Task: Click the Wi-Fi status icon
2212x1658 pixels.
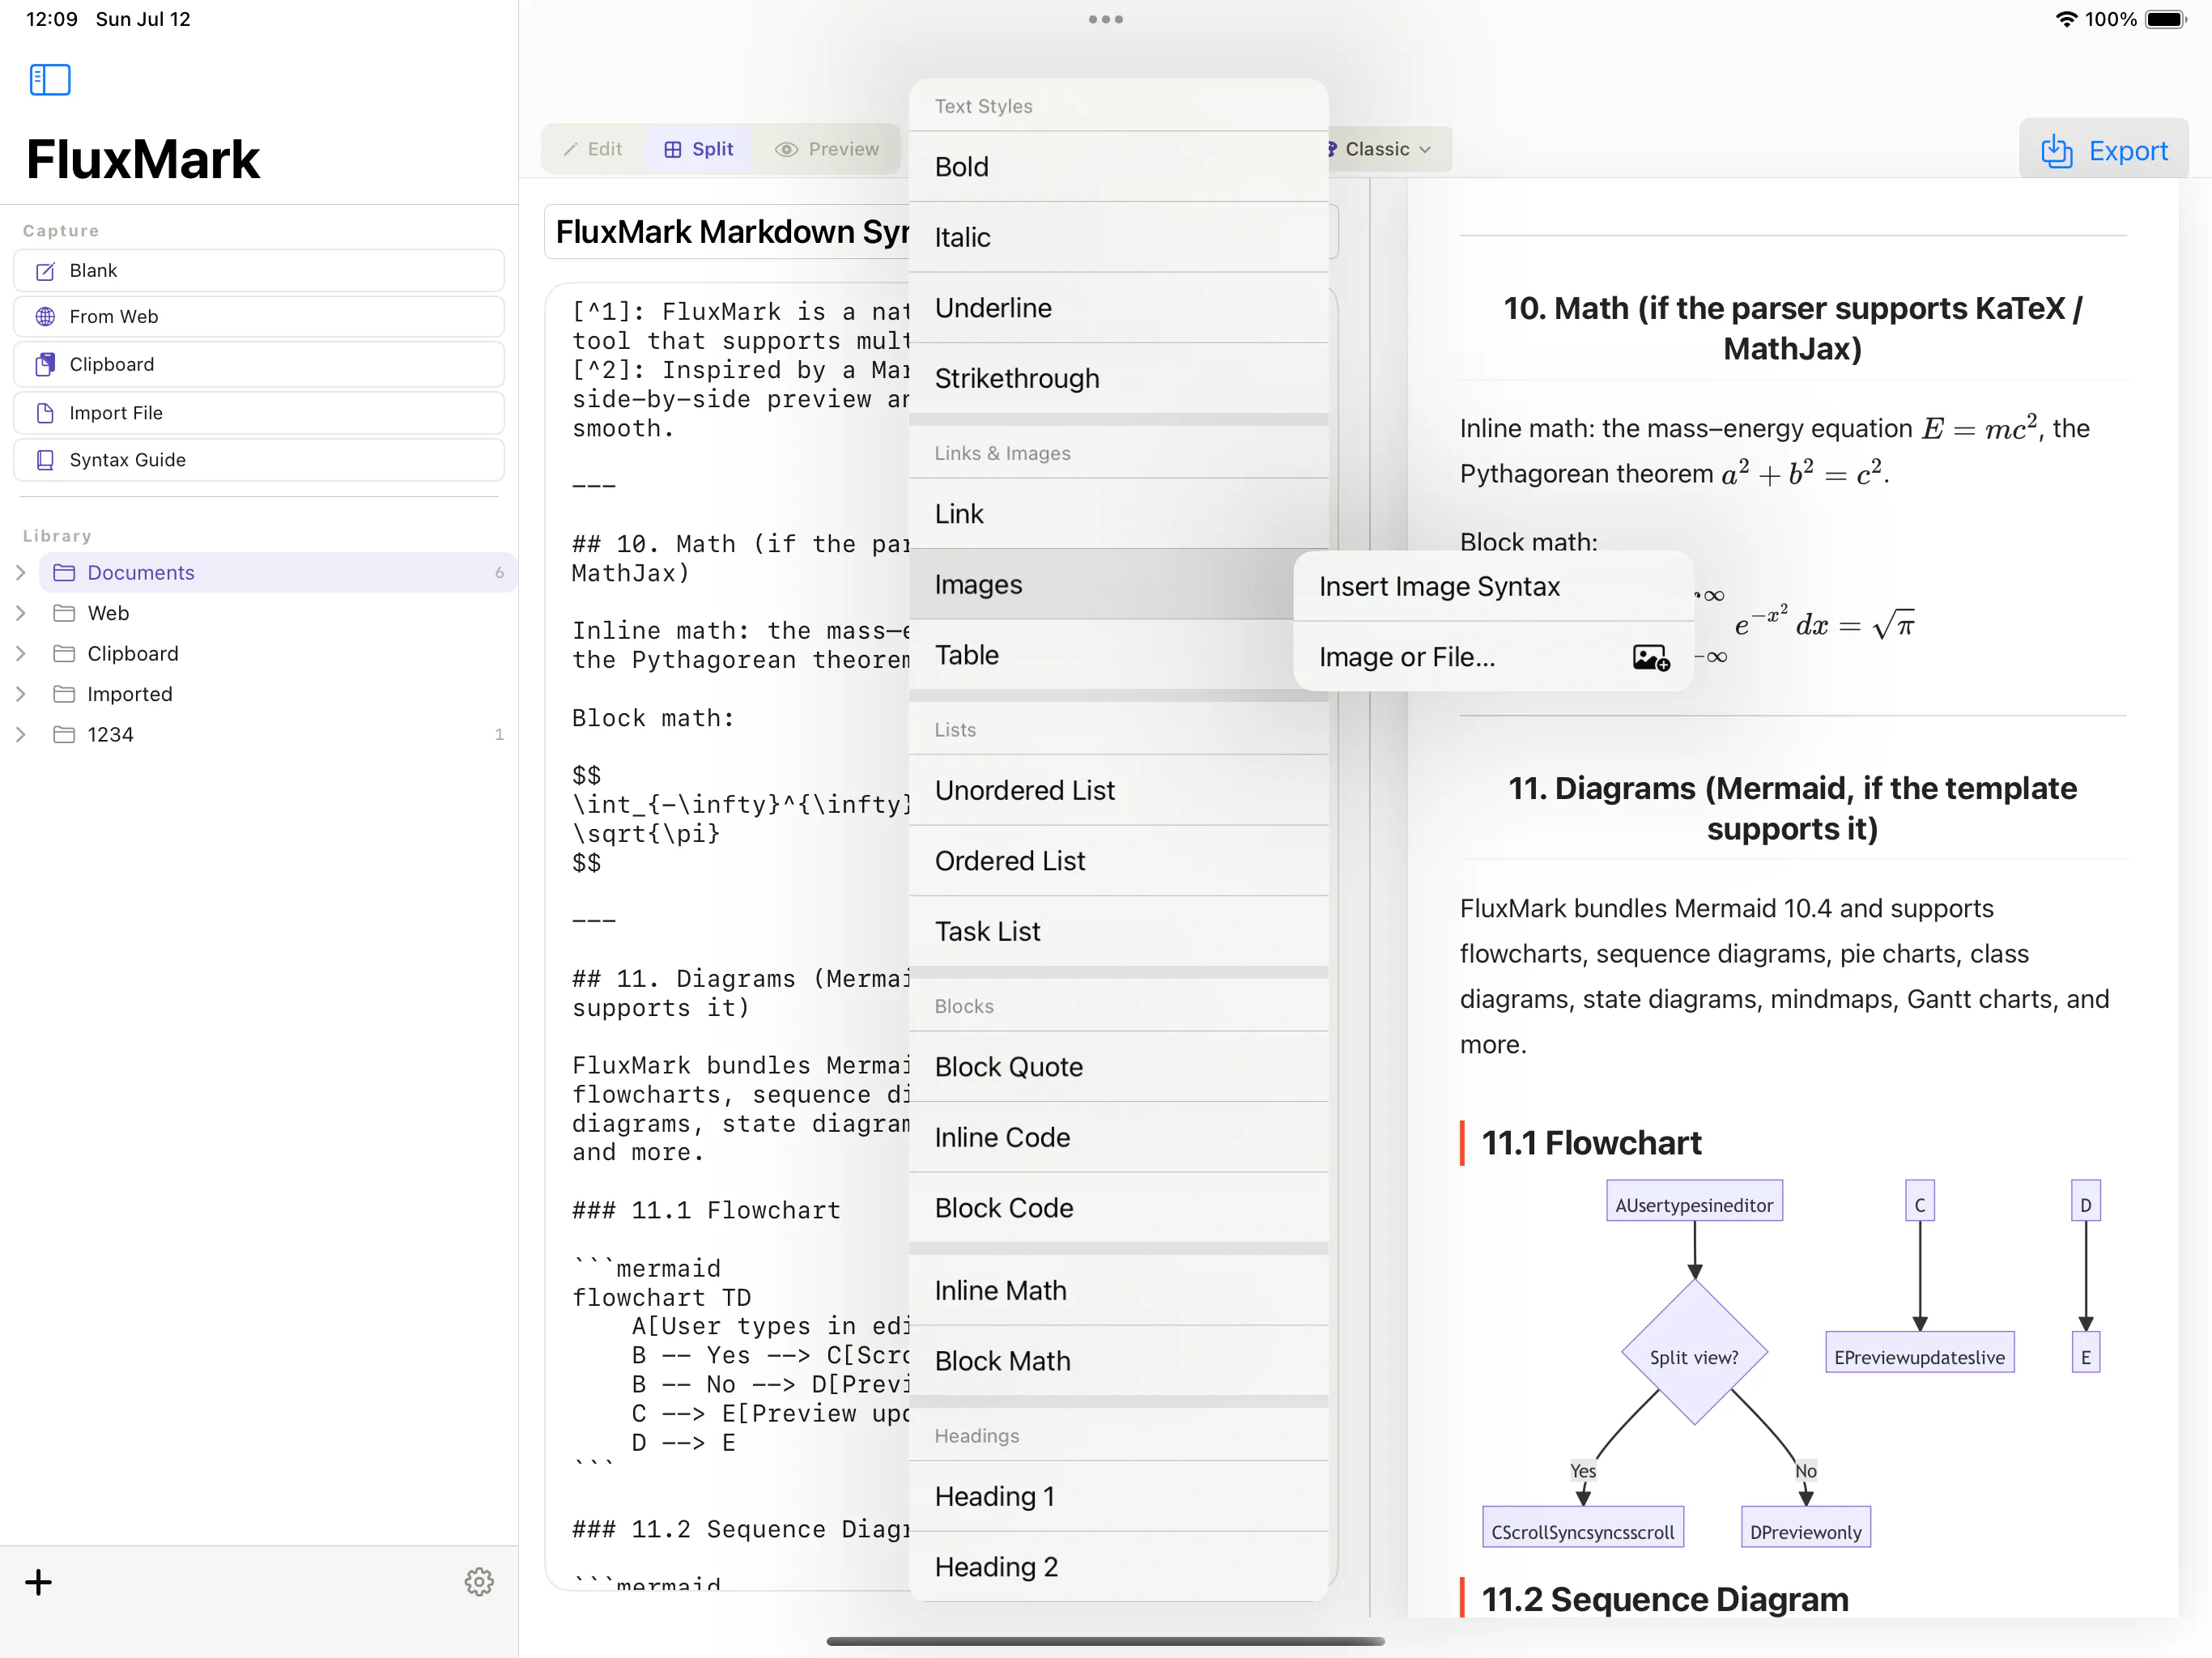Action: pos(2066,19)
